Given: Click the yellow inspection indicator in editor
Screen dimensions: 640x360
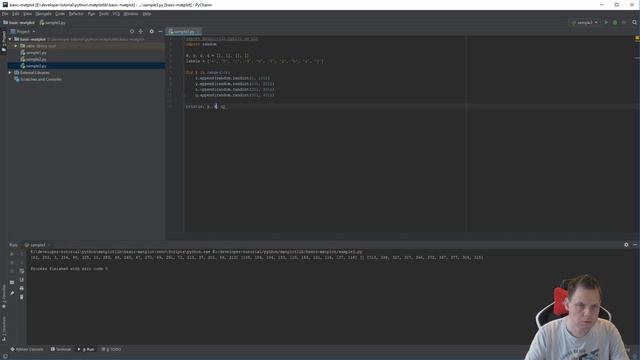Looking at the screenshot, I should pyautogui.click(x=637, y=38).
